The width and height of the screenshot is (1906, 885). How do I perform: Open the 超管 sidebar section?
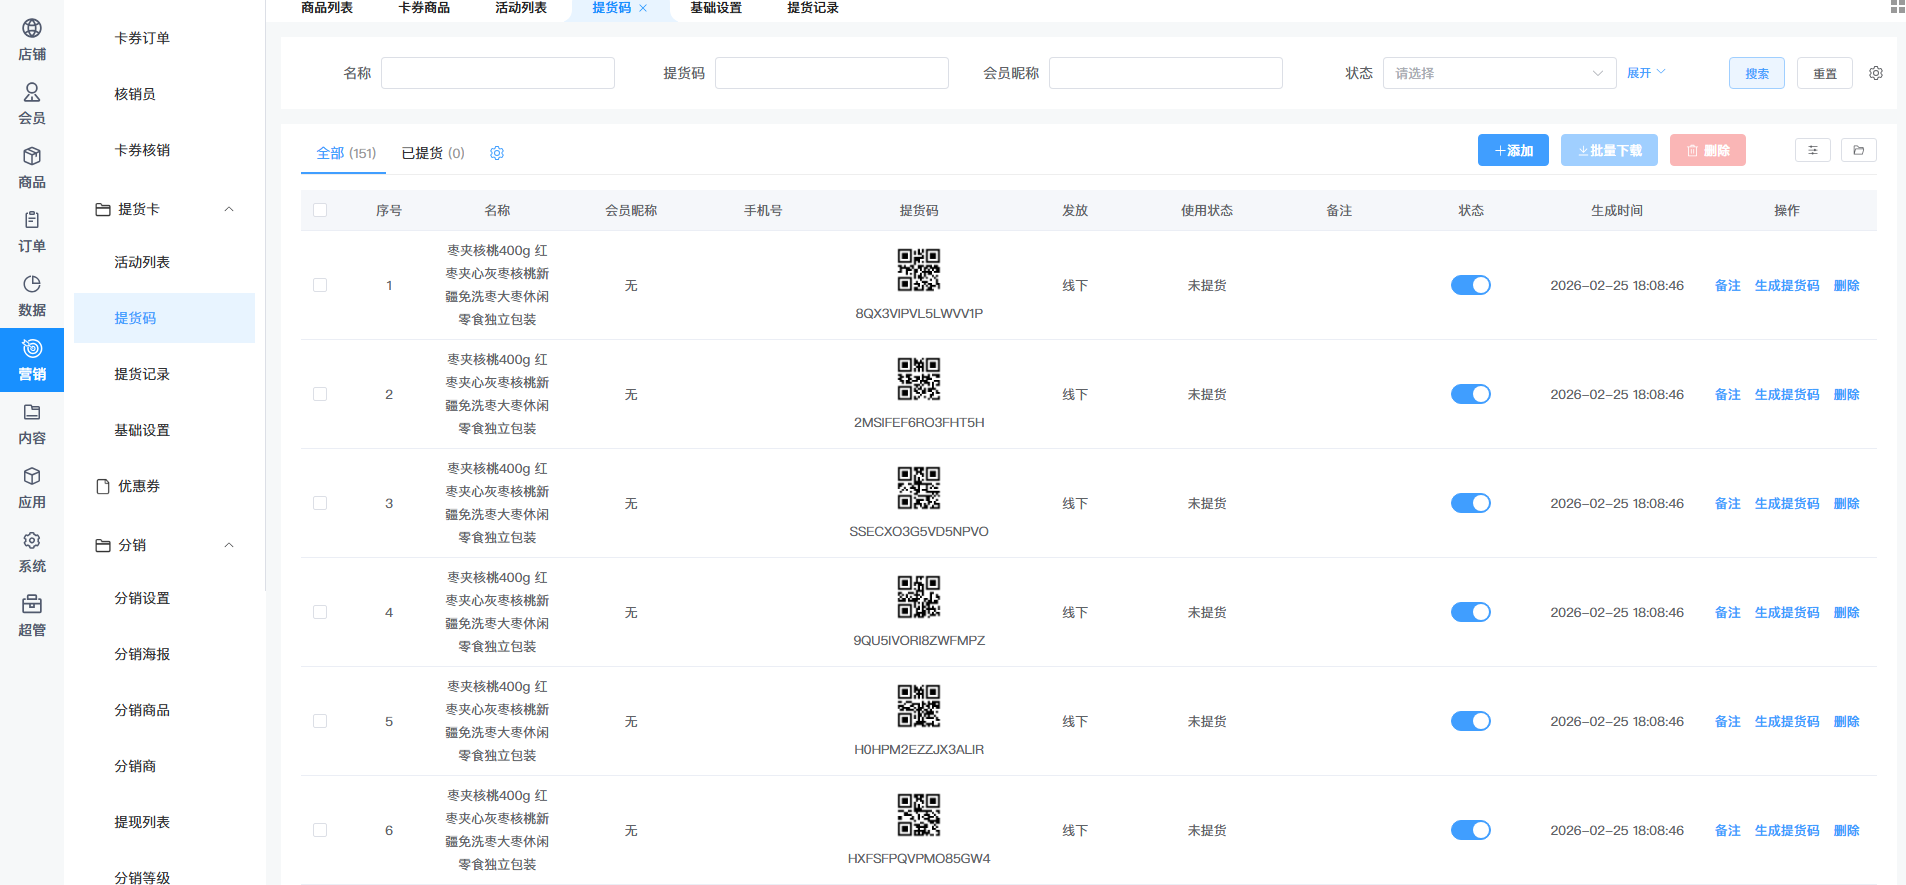32,616
